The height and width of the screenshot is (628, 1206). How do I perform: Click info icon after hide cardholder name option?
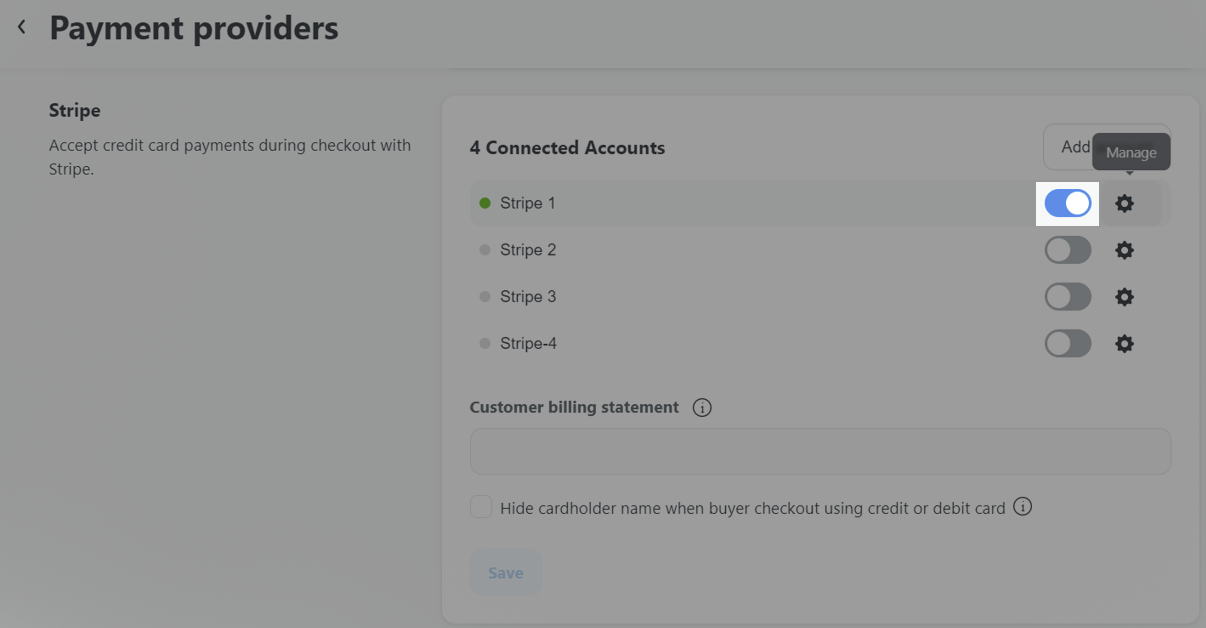[x=1022, y=507]
